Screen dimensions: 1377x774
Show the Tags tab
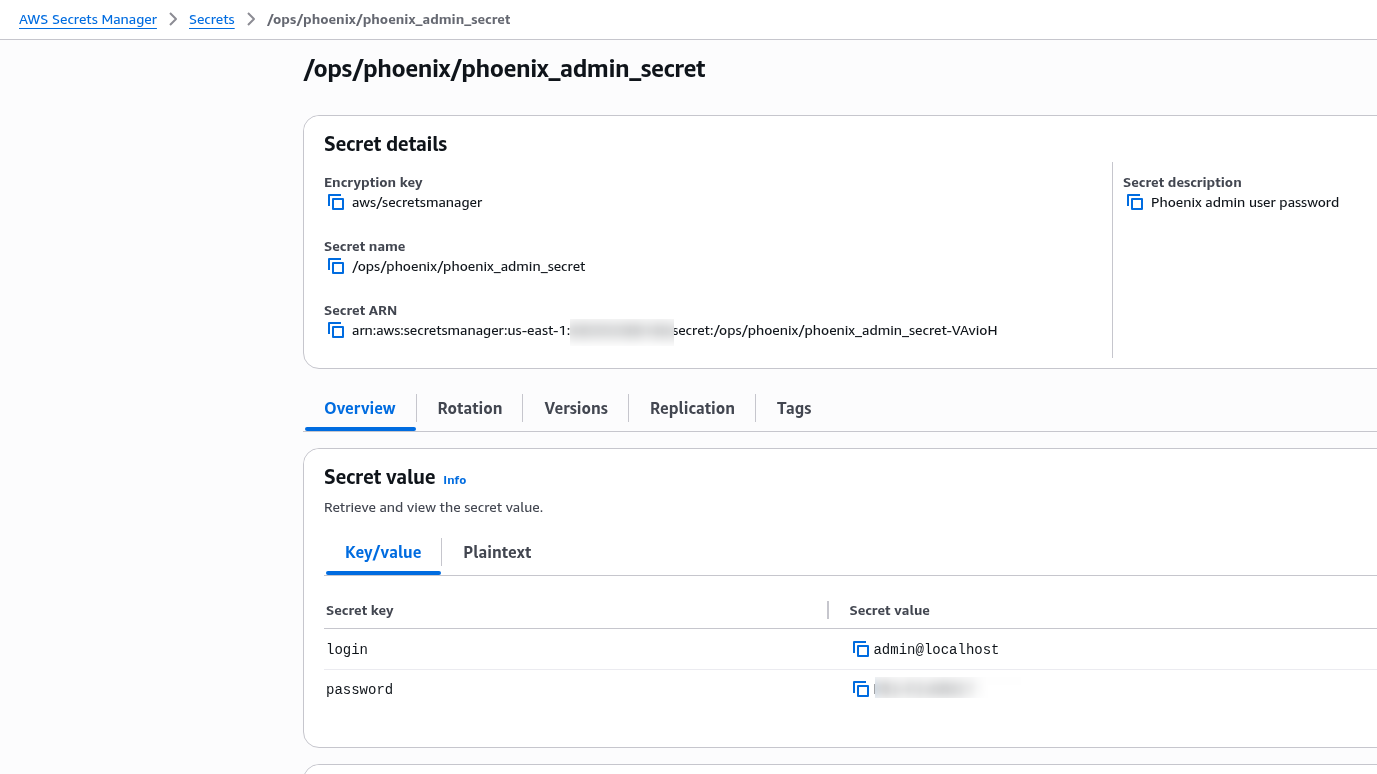[794, 408]
